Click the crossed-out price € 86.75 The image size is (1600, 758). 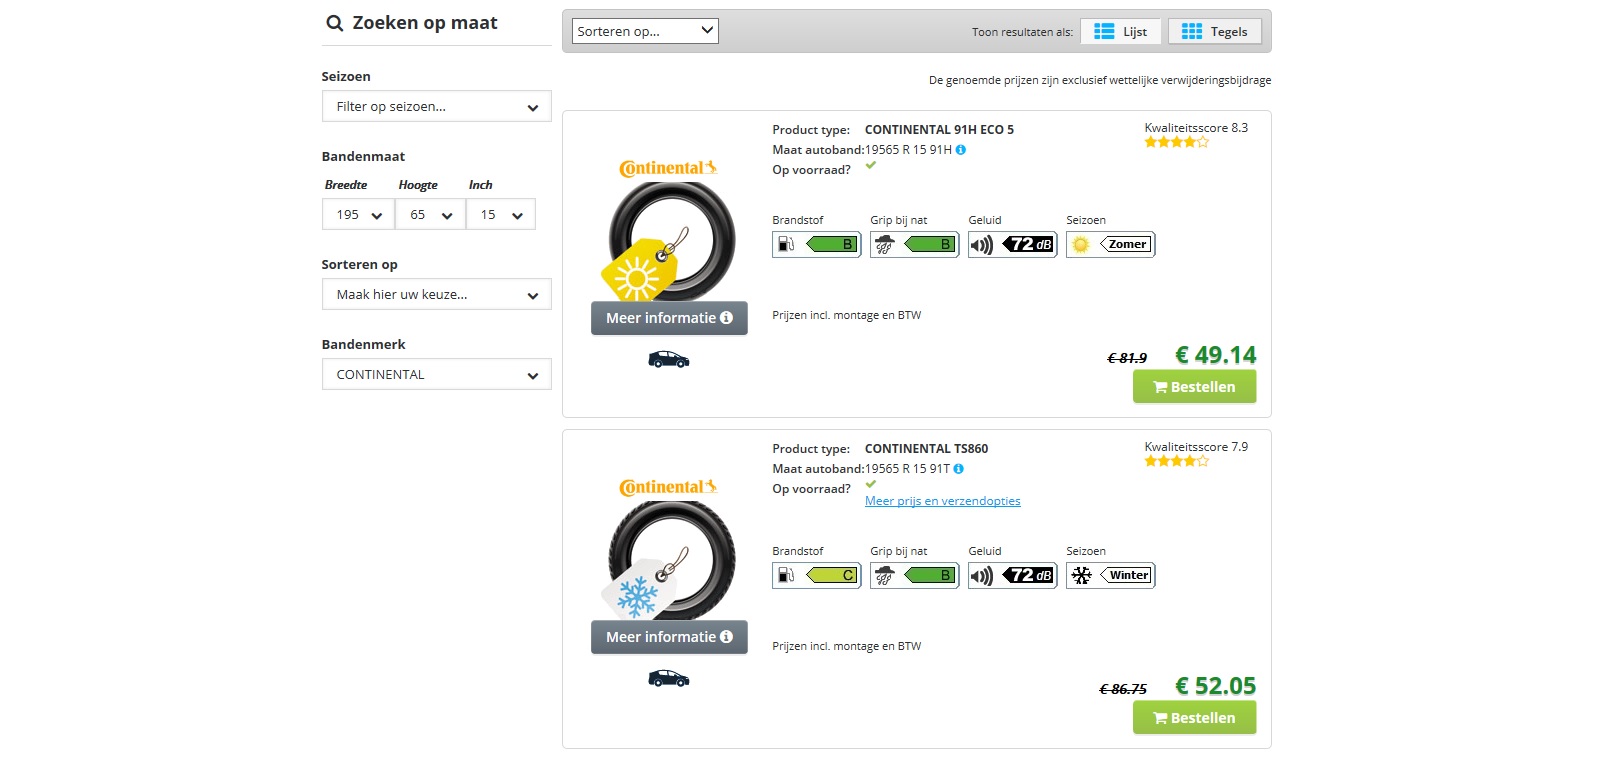pos(1123,689)
